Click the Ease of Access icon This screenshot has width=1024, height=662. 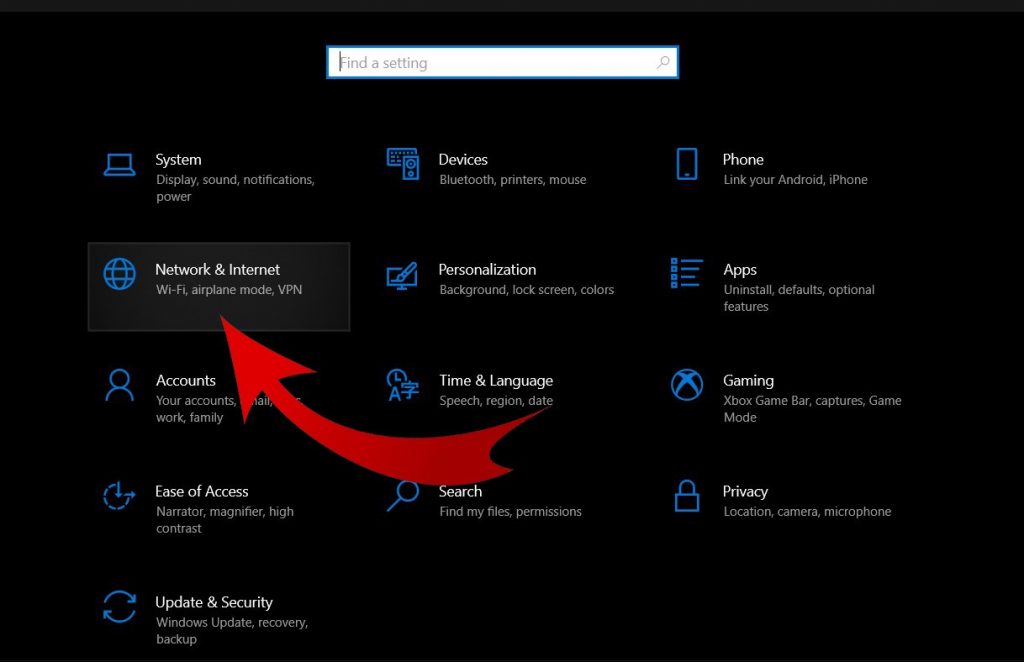tap(119, 496)
